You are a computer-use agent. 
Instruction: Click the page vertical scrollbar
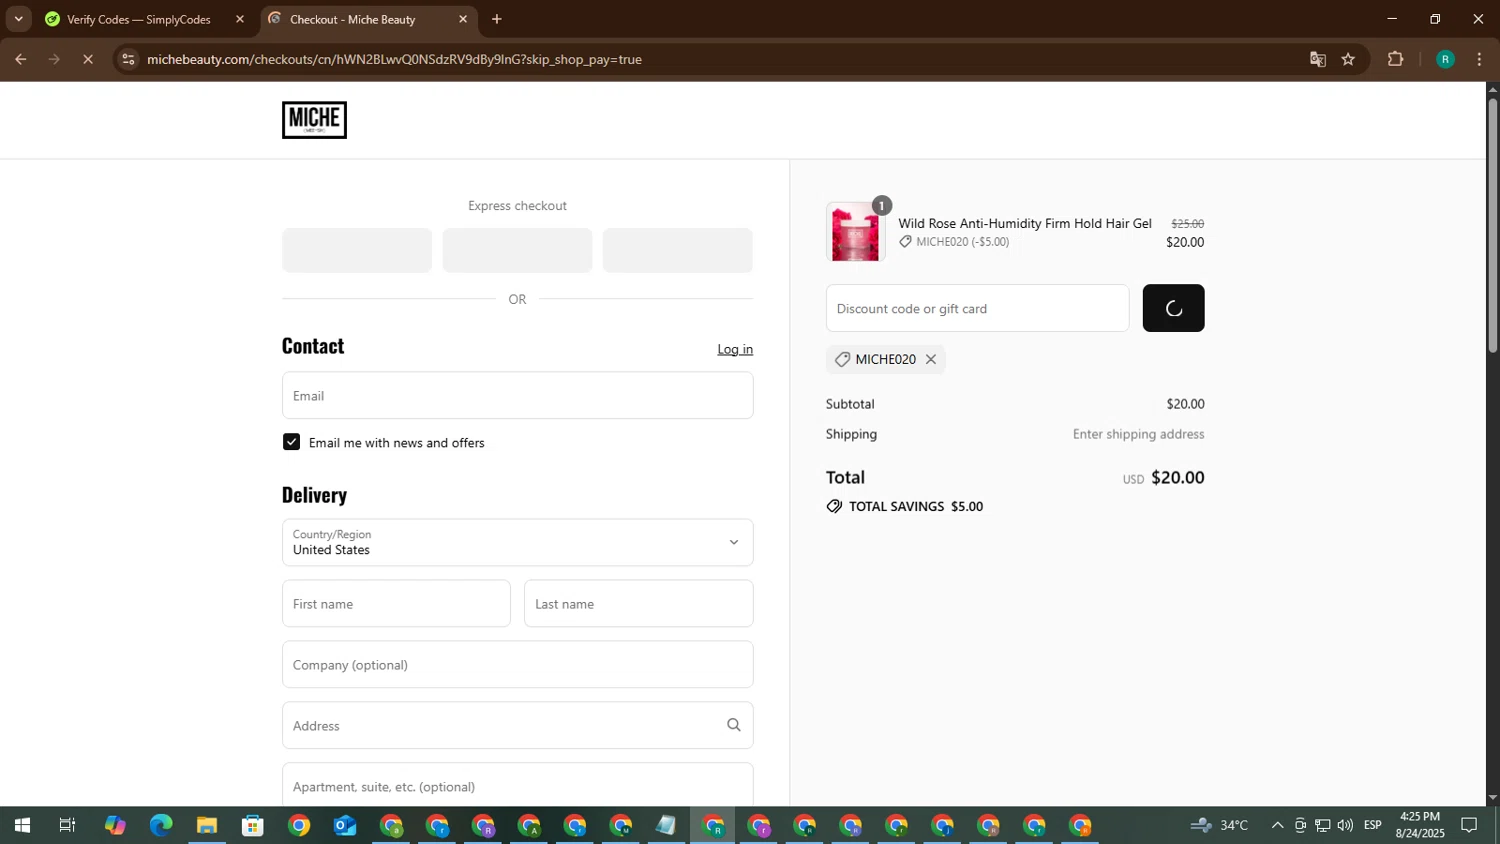1493,226
